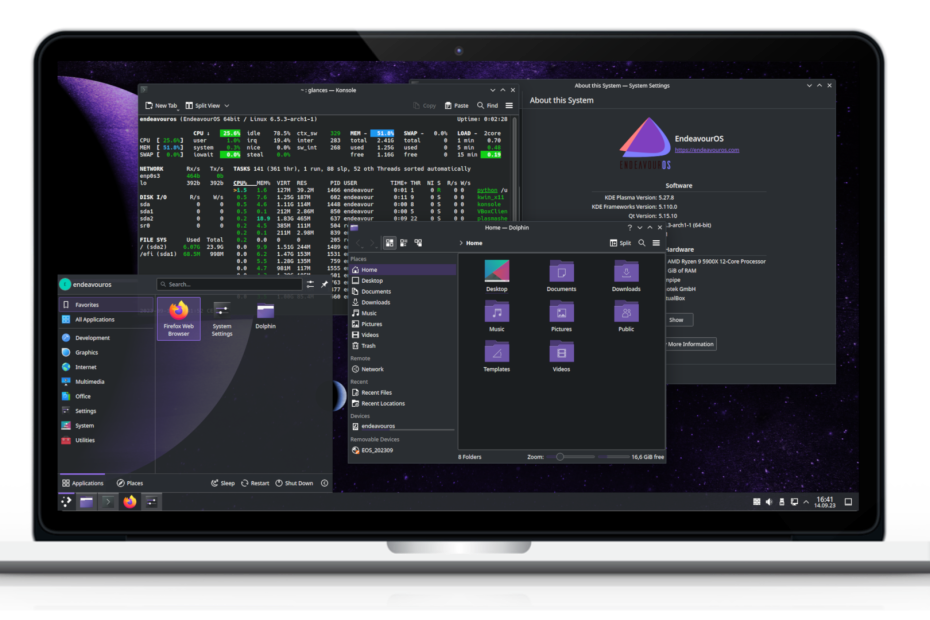
Task: Open the endeavouros.com link
Action: (x=707, y=150)
